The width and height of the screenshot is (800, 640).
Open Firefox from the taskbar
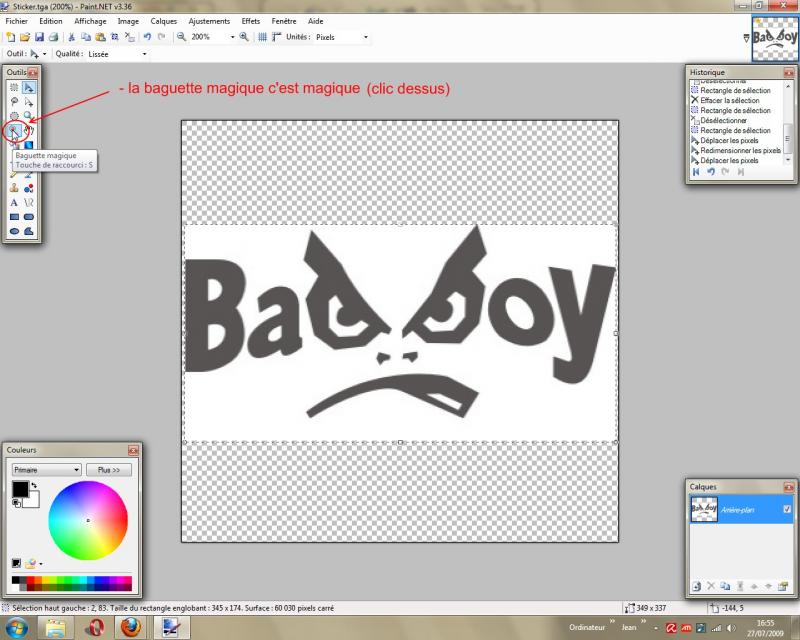click(131, 627)
